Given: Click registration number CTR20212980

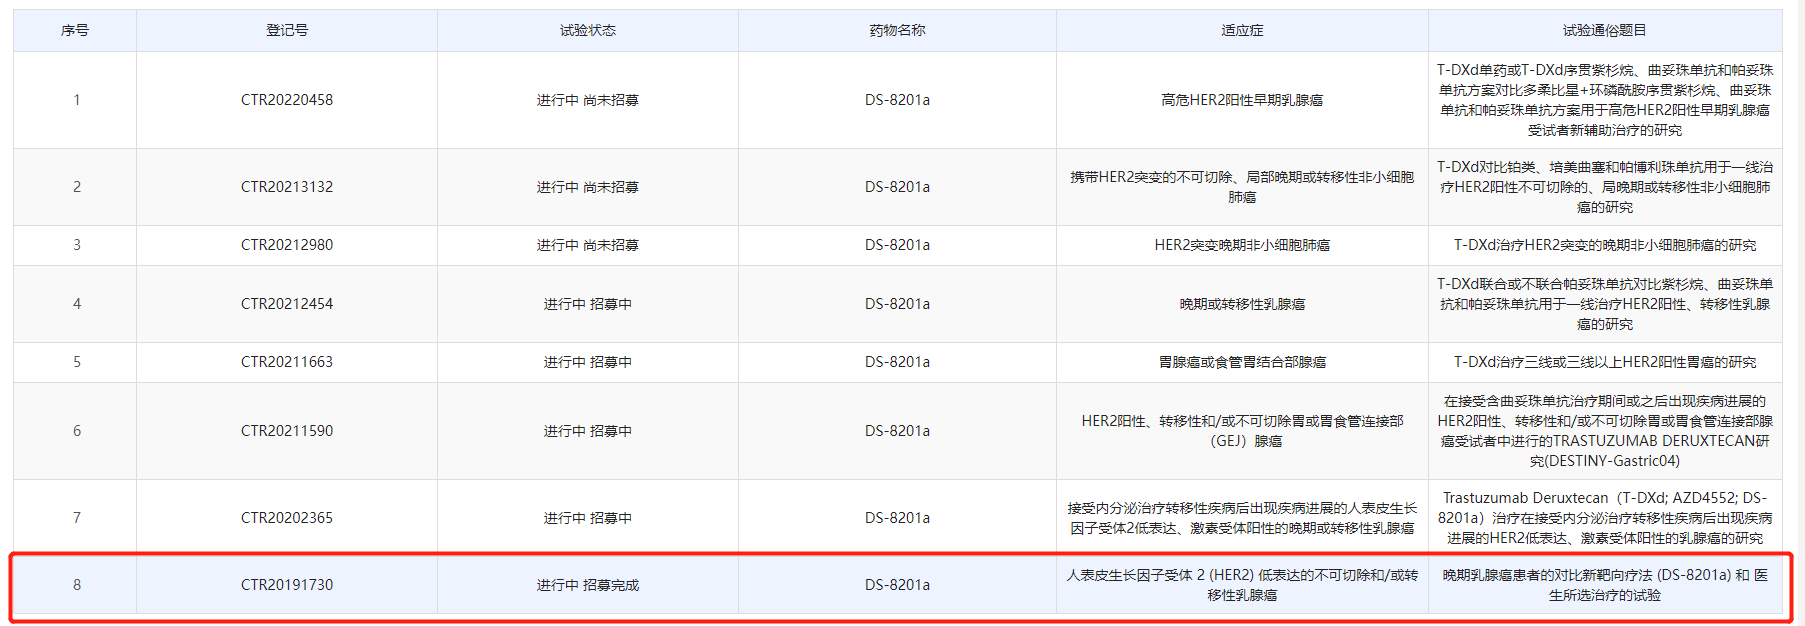Looking at the screenshot, I should point(287,245).
